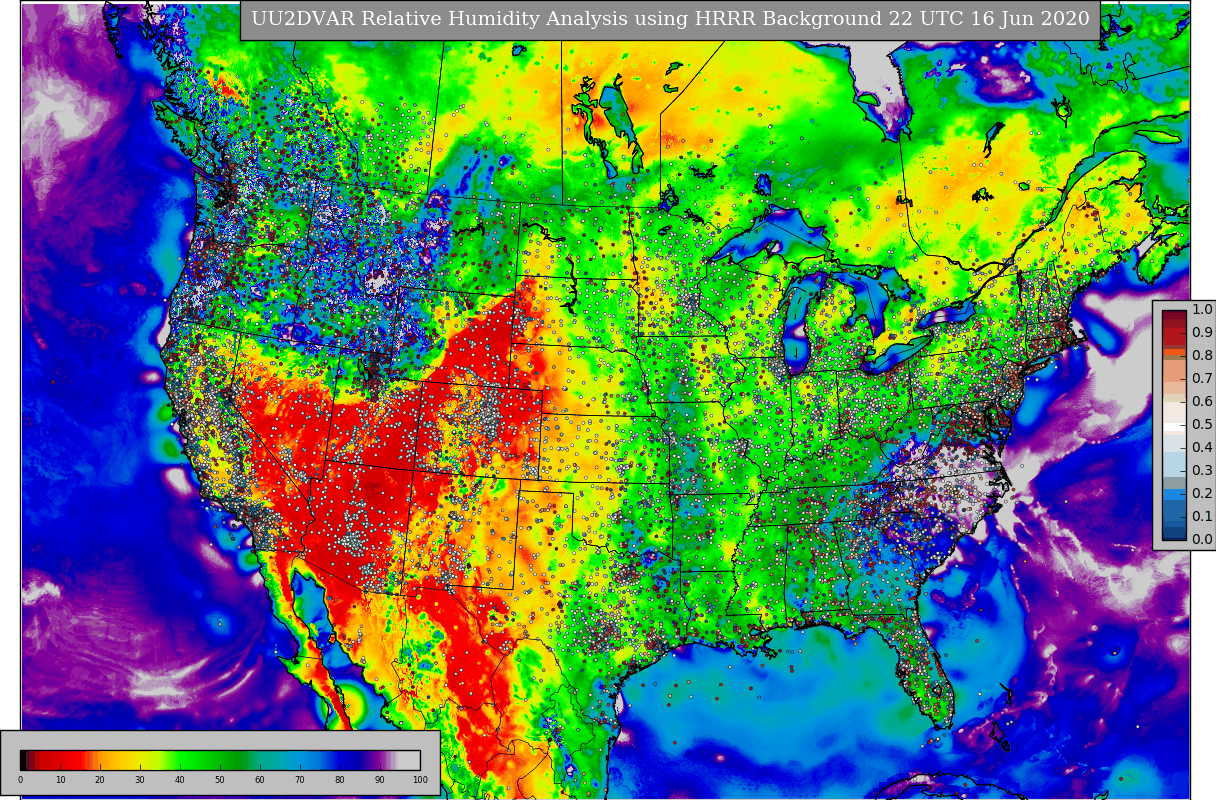Screen dimensions: 1216x800
Task: Click the 1.0 label on right colorbar
Action: (x=1202, y=310)
